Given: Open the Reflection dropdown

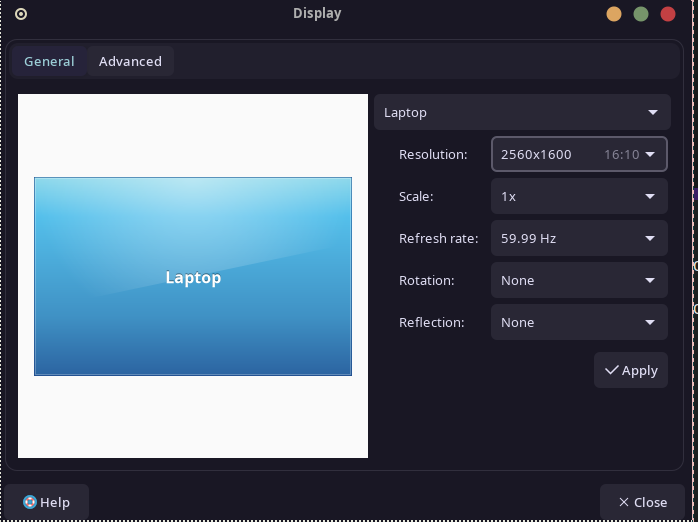Looking at the screenshot, I should pyautogui.click(x=579, y=322).
